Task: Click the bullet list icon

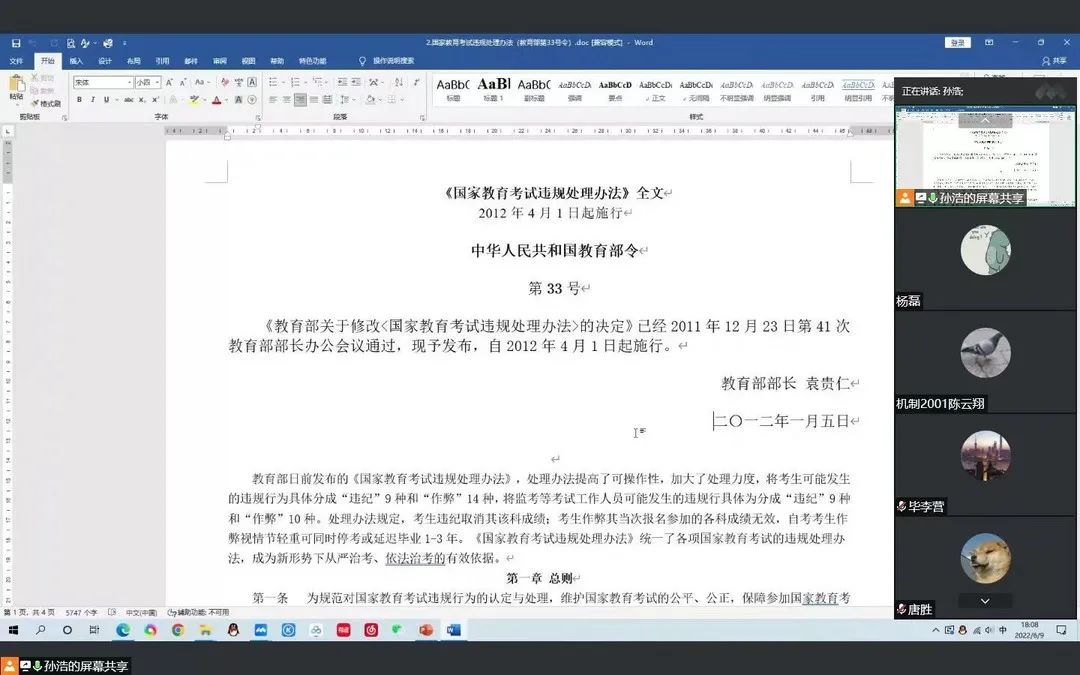Action: point(273,83)
